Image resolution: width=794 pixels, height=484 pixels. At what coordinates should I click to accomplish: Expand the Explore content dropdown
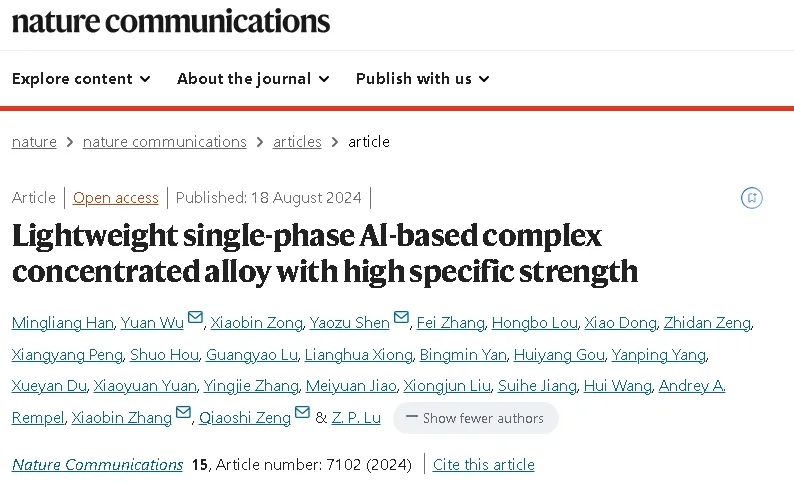(81, 78)
